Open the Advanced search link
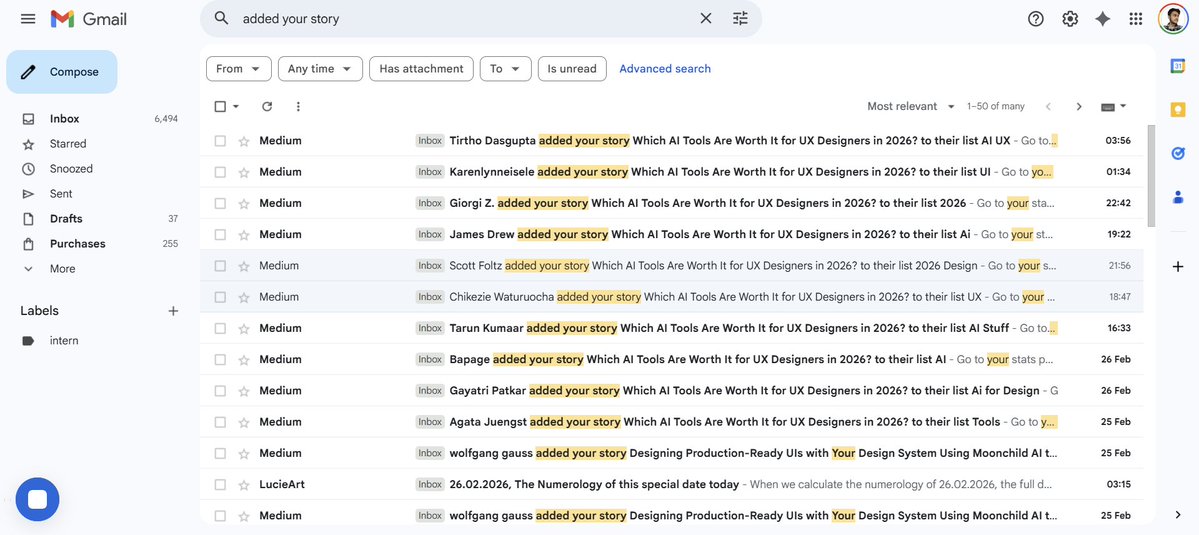 click(x=665, y=69)
